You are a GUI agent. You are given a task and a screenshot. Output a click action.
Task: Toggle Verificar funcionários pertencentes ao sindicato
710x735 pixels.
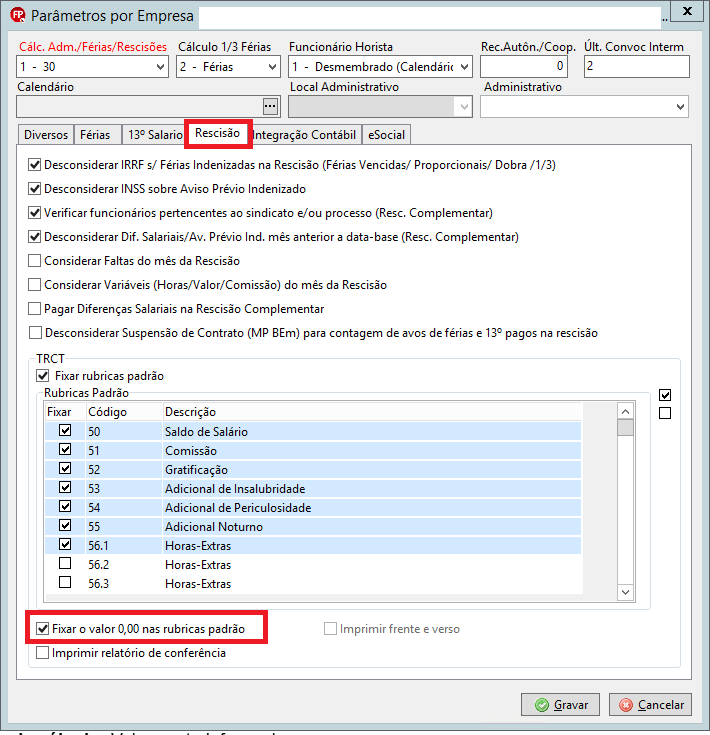pyautogui.click(x=34, y=212)
